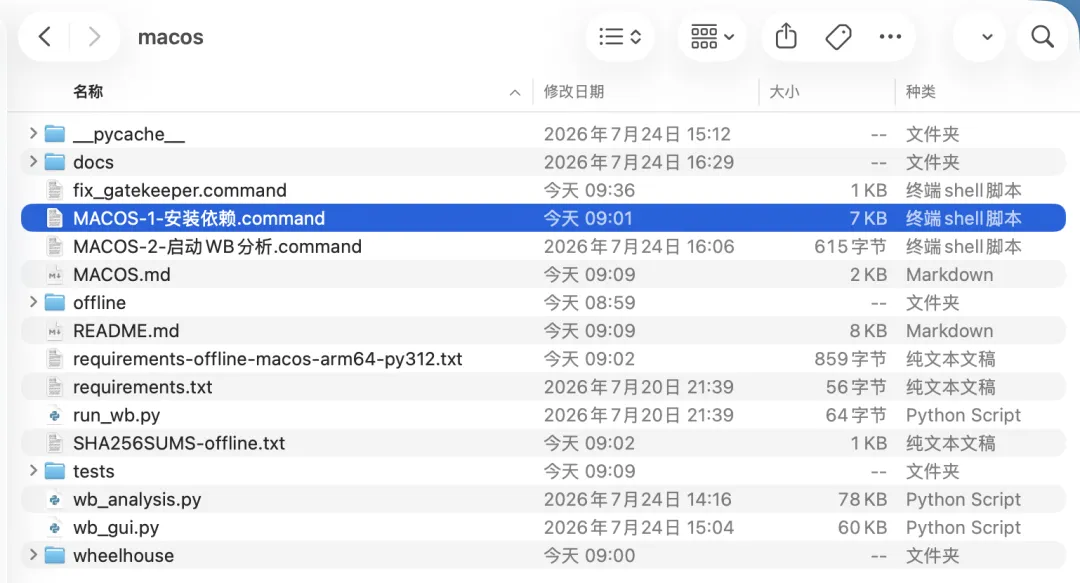Expand the wheelhouse folder disclosure arrow

pos(32,555)
